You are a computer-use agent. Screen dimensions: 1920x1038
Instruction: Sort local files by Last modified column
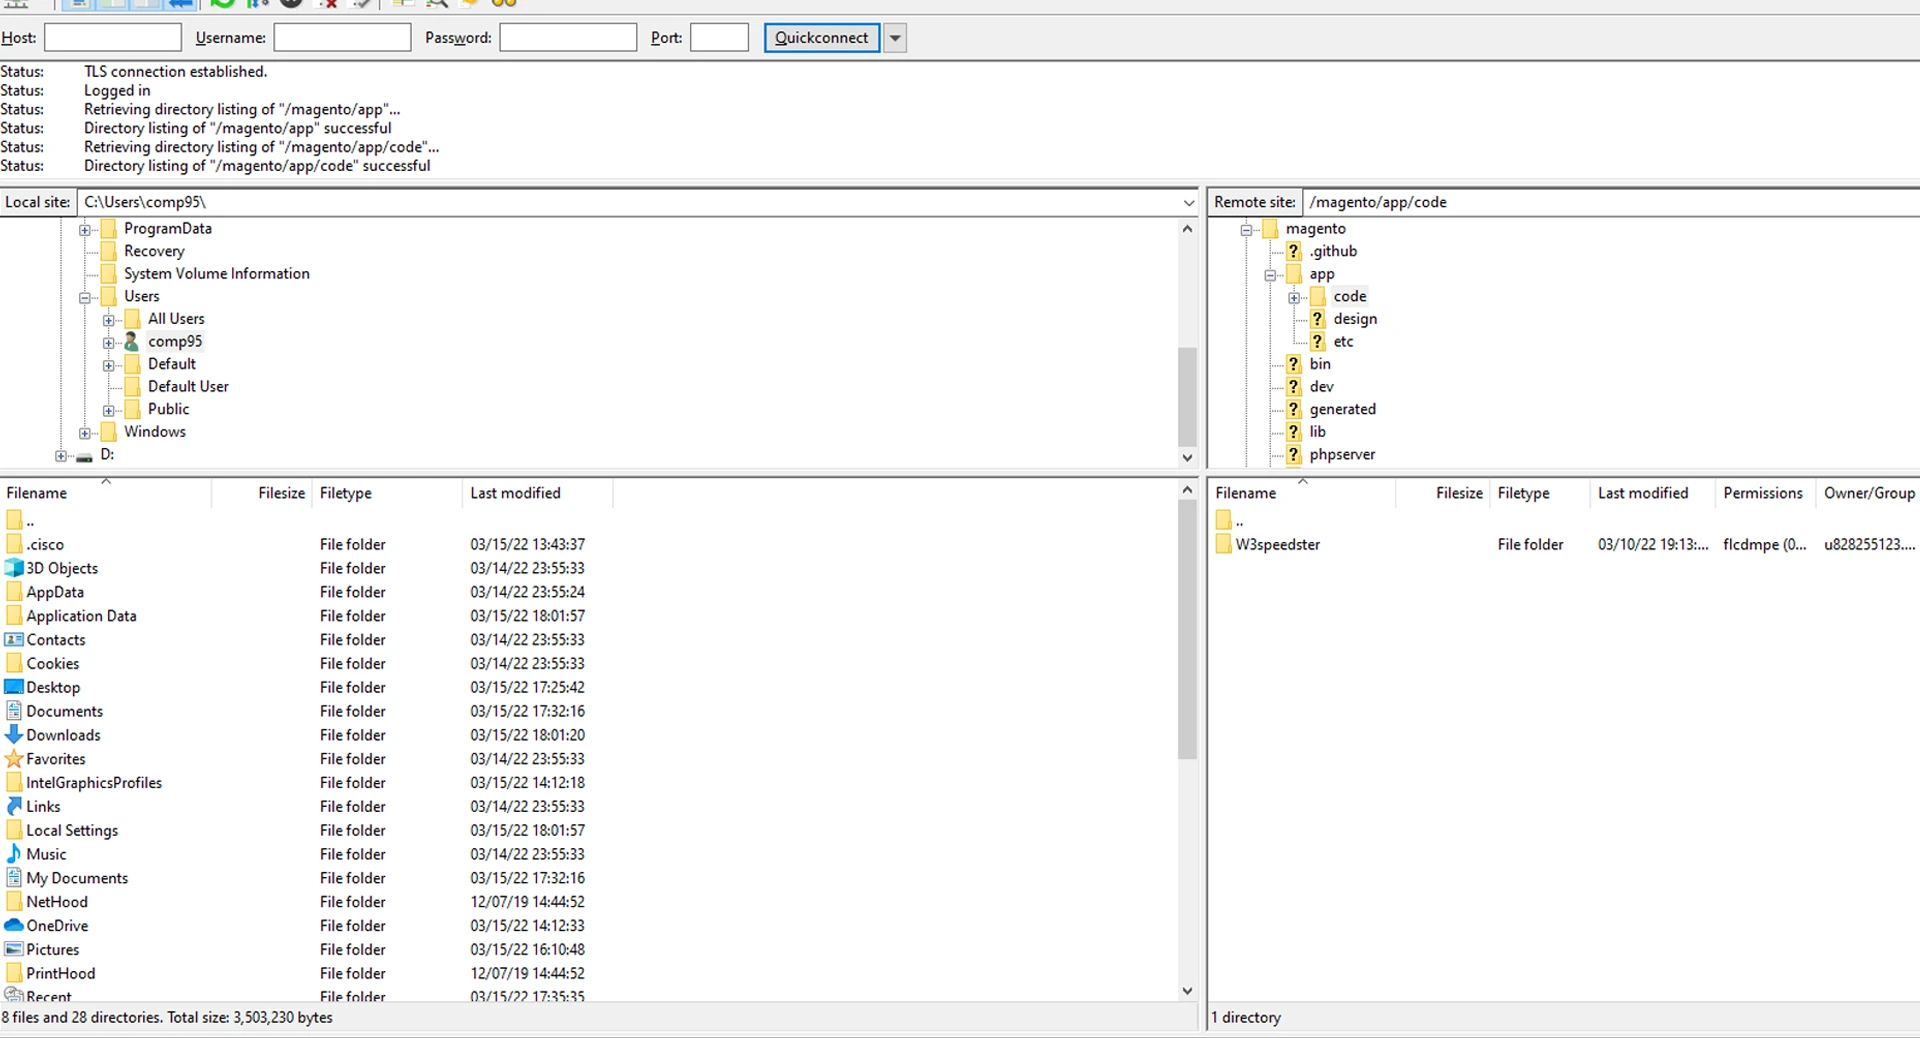click(515, 493)
